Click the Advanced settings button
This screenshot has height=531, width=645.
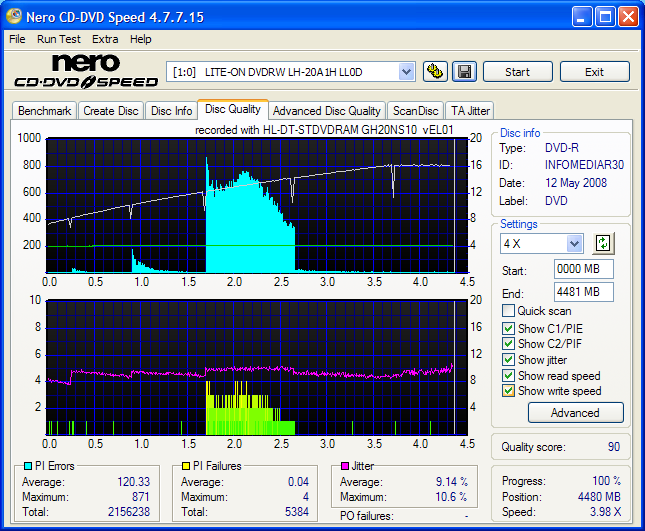click(575, 413)
